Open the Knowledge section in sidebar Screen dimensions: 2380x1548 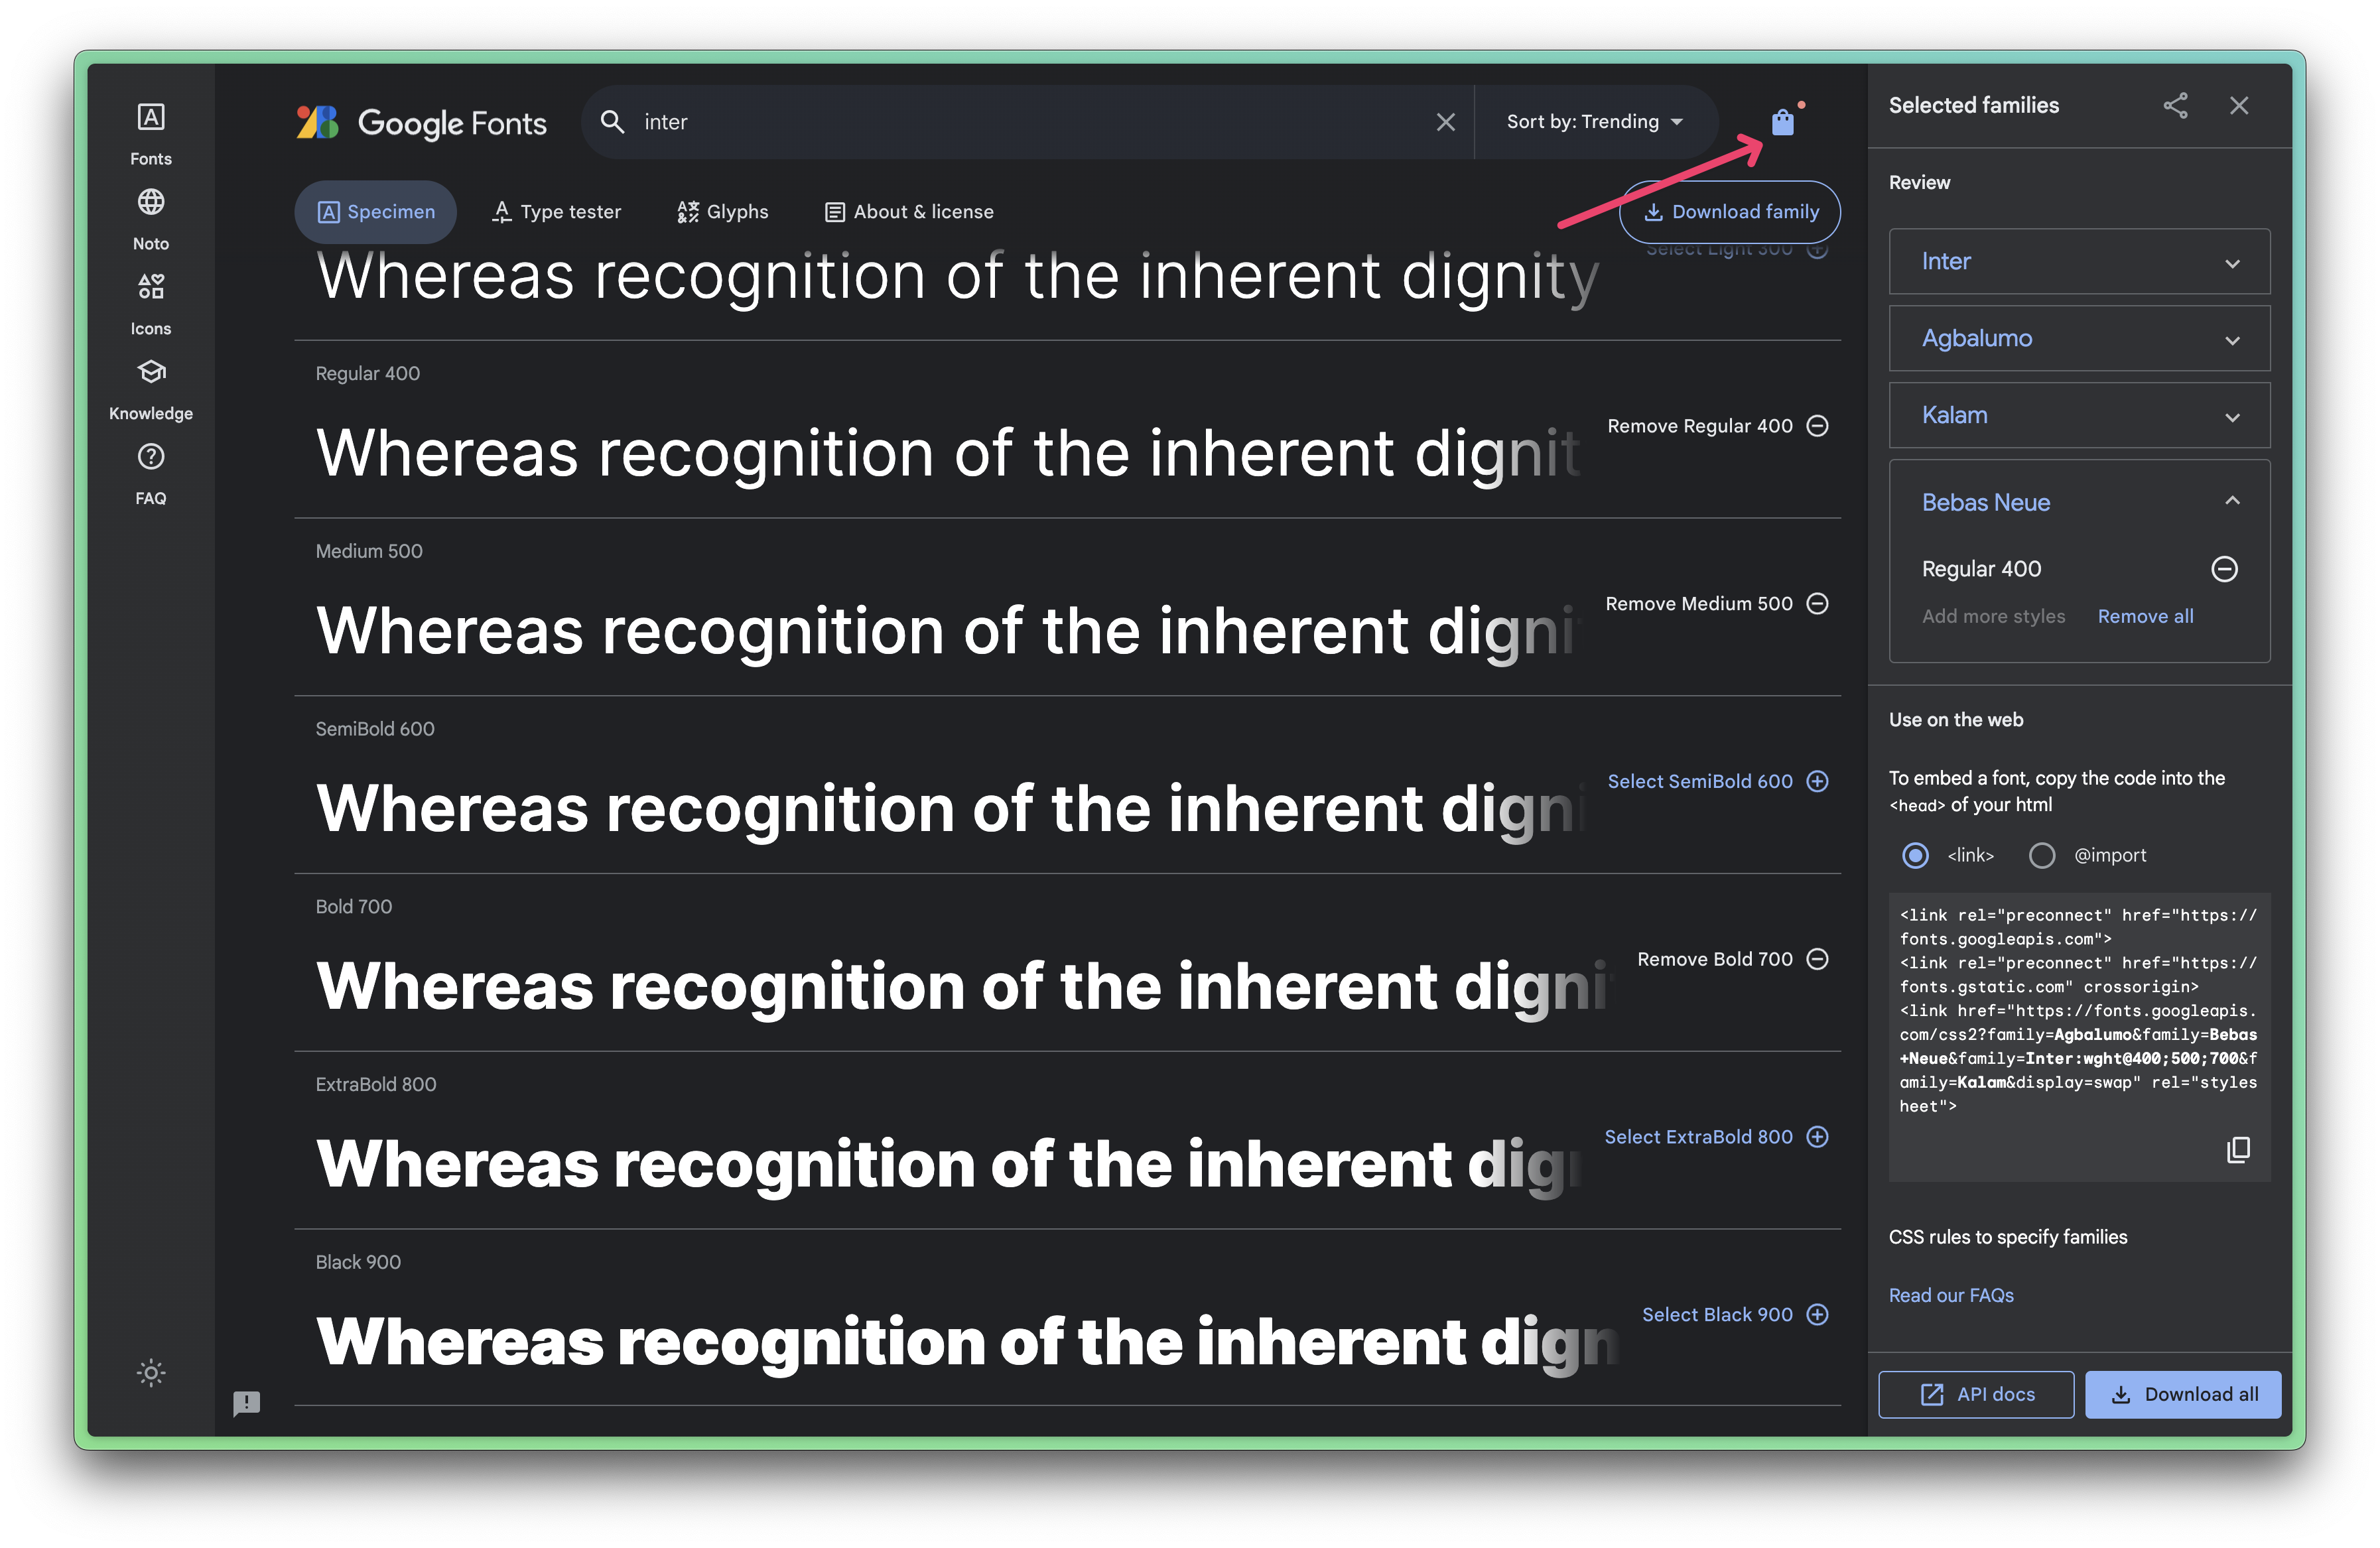[150, 385]
